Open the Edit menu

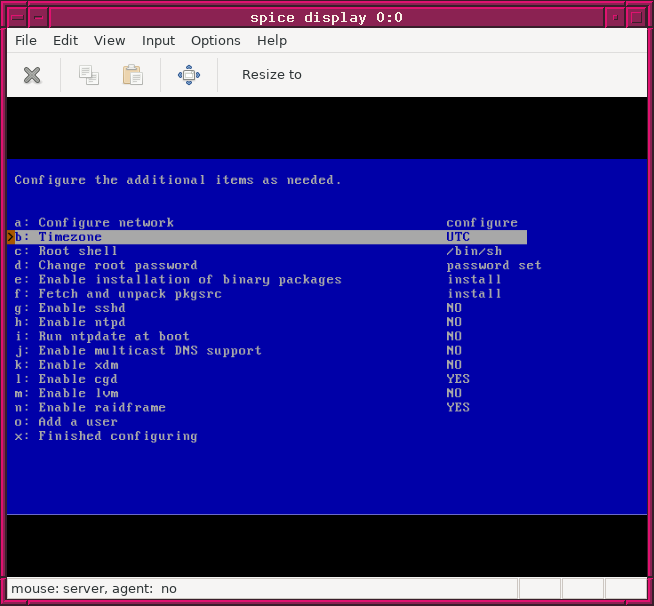(65, 41)
